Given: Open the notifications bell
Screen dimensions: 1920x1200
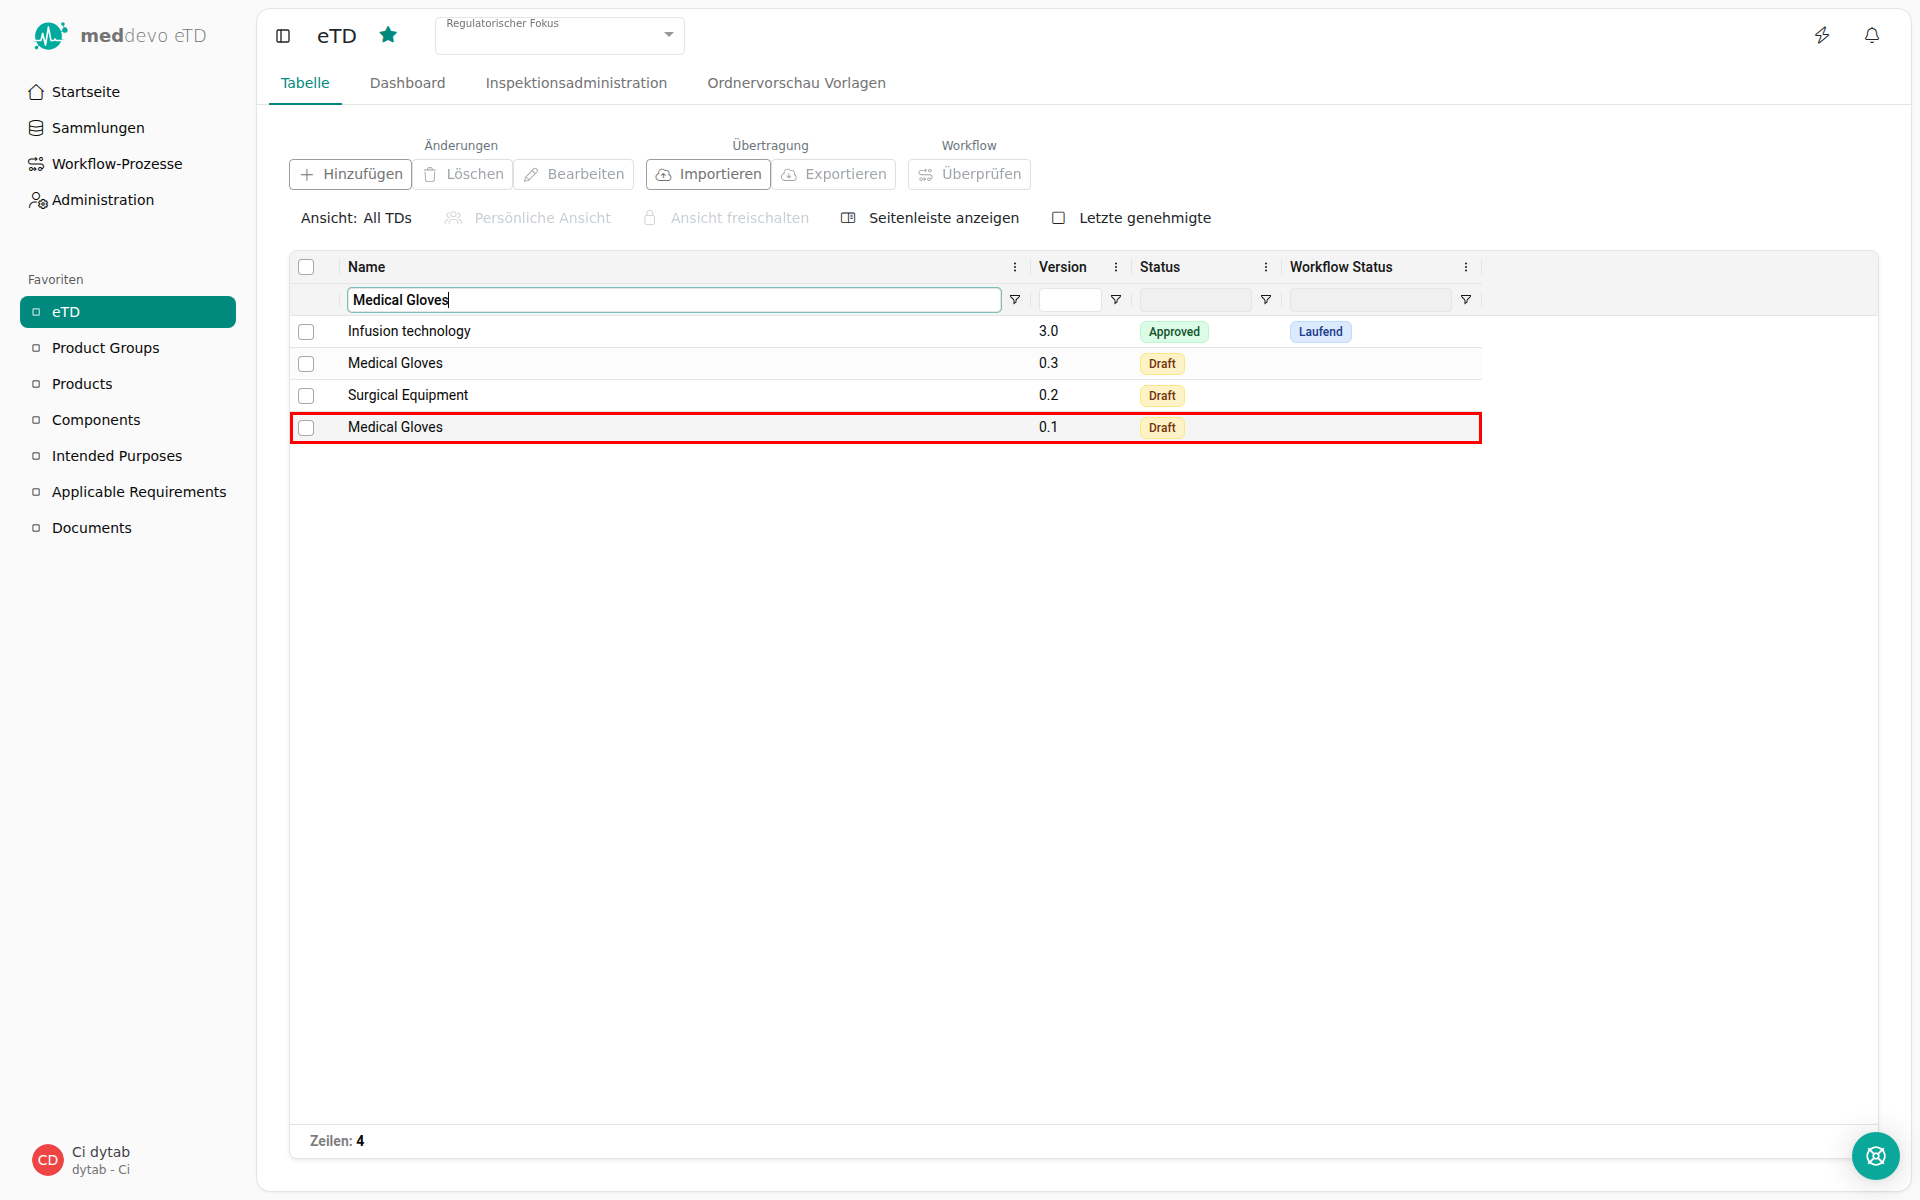Looking at the screenshot, I should [x=1872, y=36].
